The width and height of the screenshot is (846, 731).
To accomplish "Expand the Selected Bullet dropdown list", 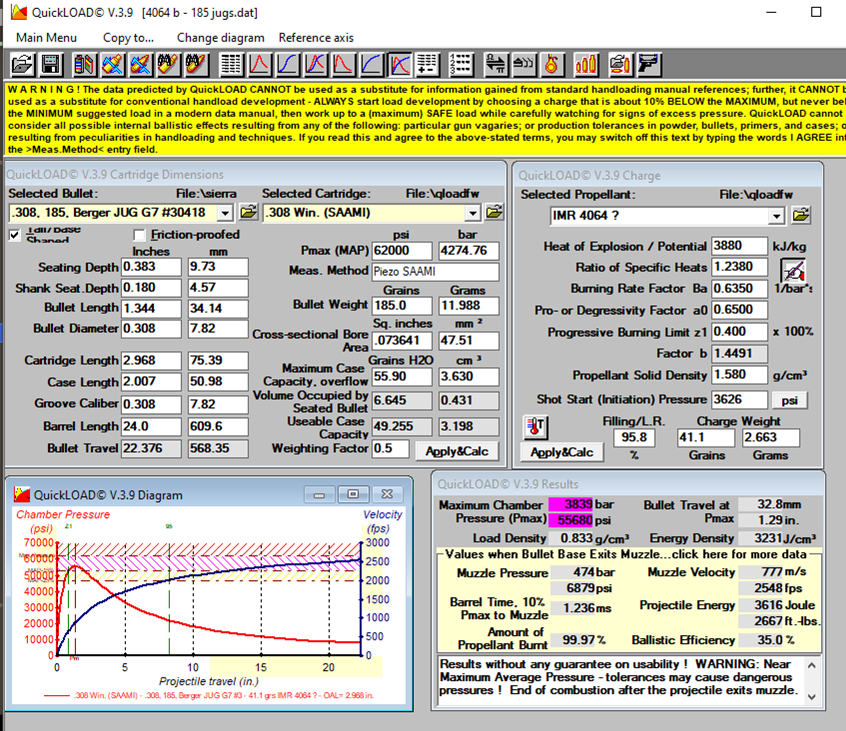I will (x=226, y=213).
